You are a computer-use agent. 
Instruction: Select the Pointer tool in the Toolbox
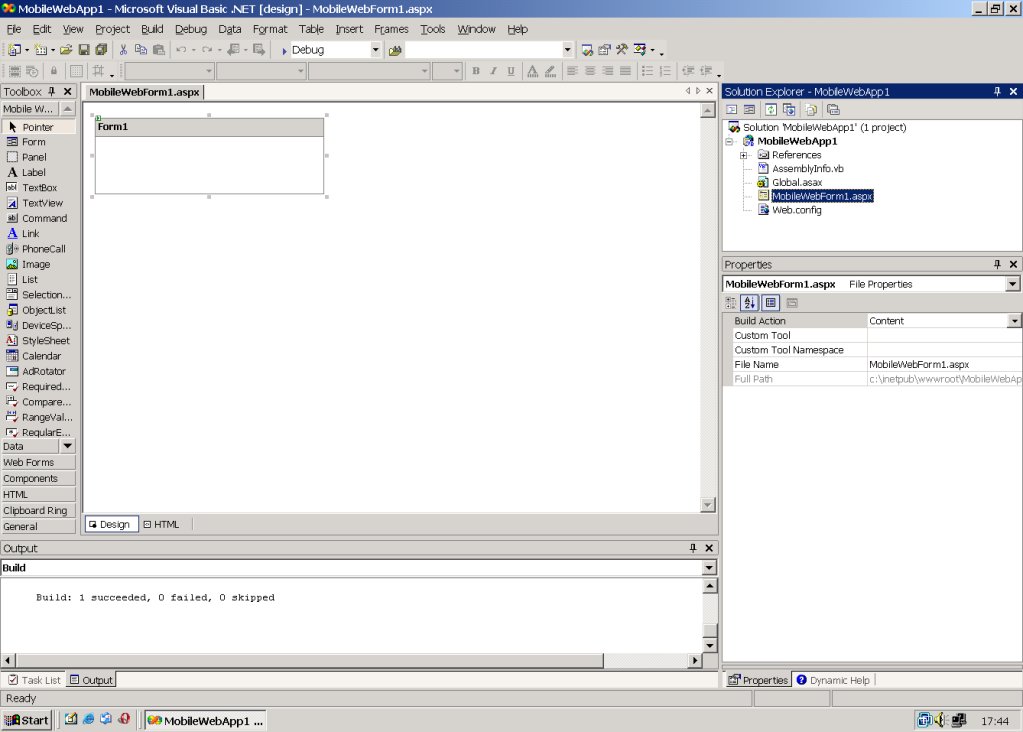38,127
